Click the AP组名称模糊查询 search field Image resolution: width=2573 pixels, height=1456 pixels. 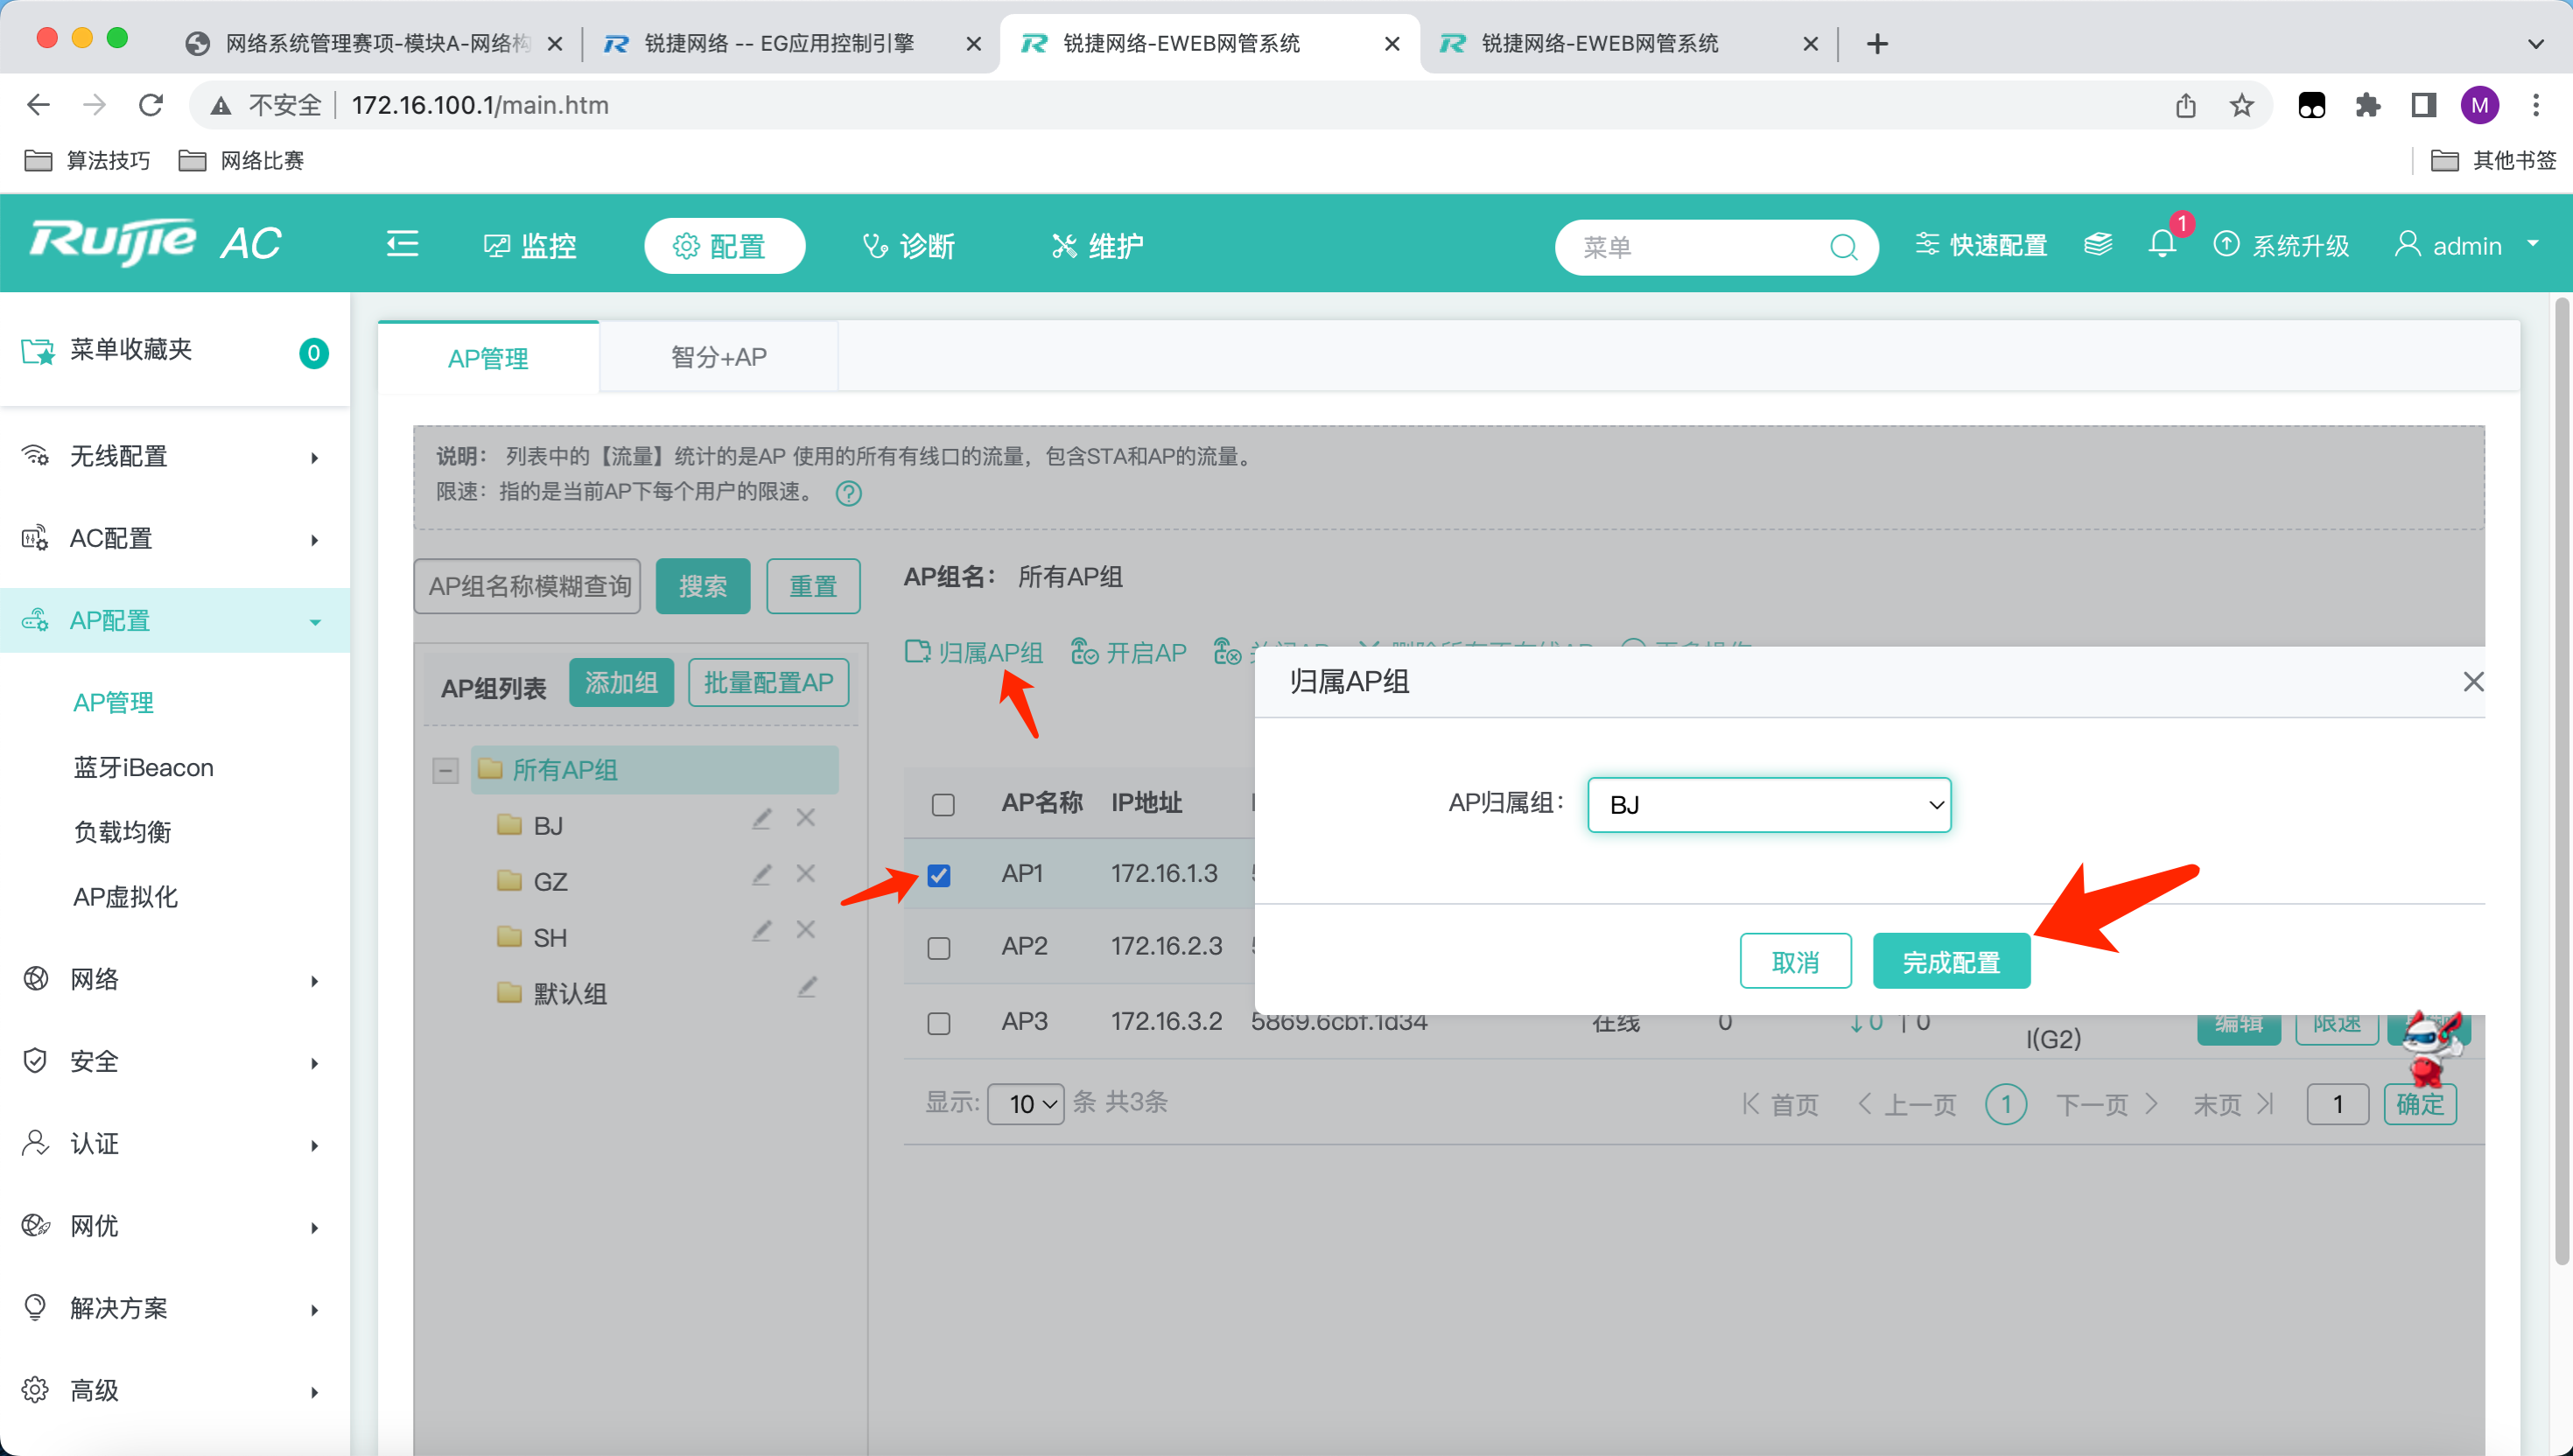point(528,586)
